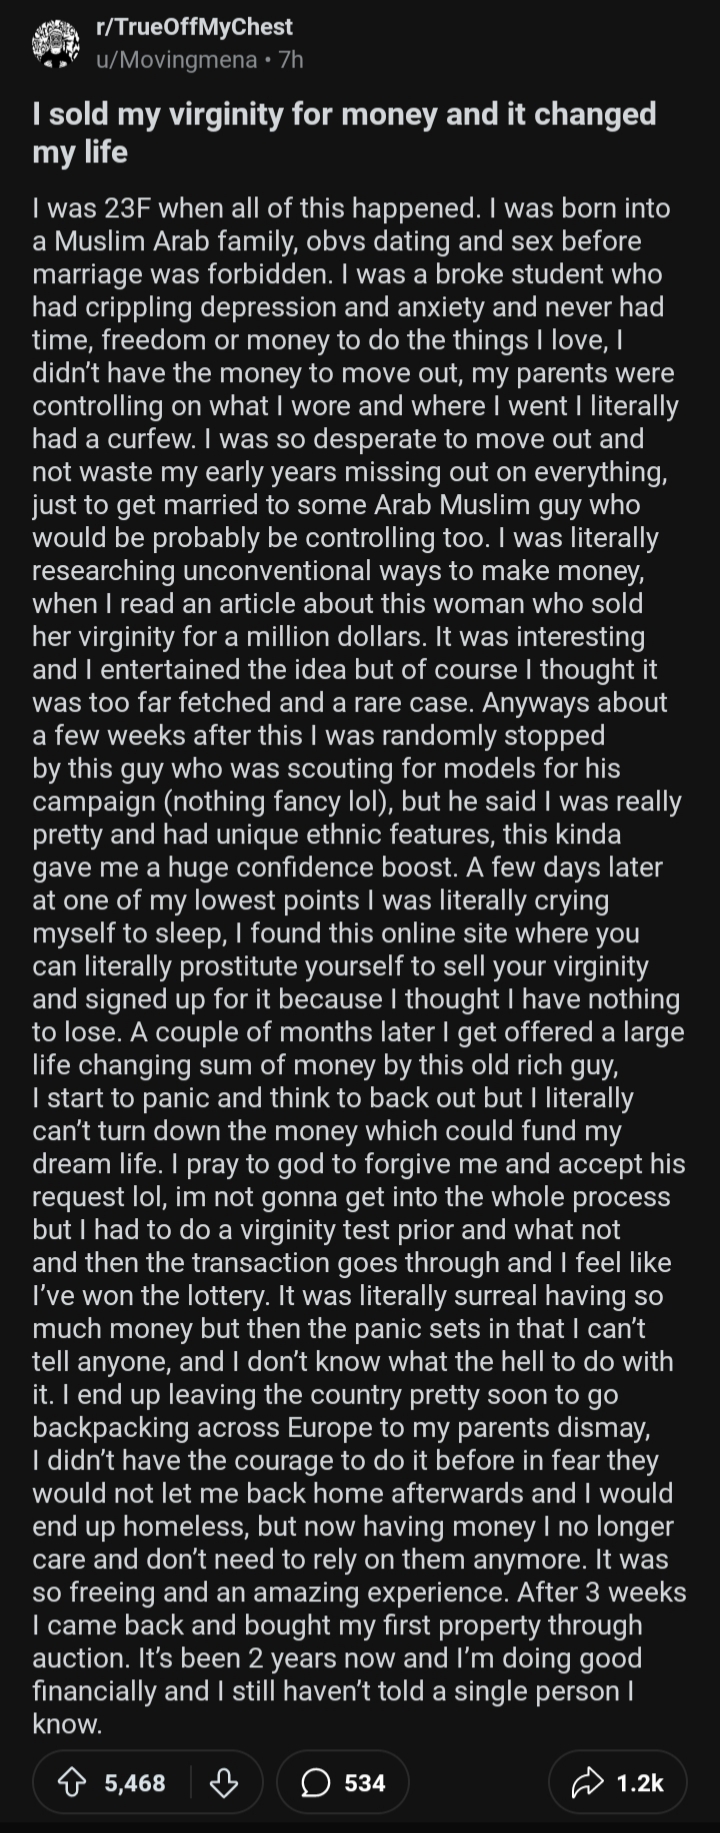
Task: Open the r/TrueOffMyChest community avatar
Action: (56, 44)
